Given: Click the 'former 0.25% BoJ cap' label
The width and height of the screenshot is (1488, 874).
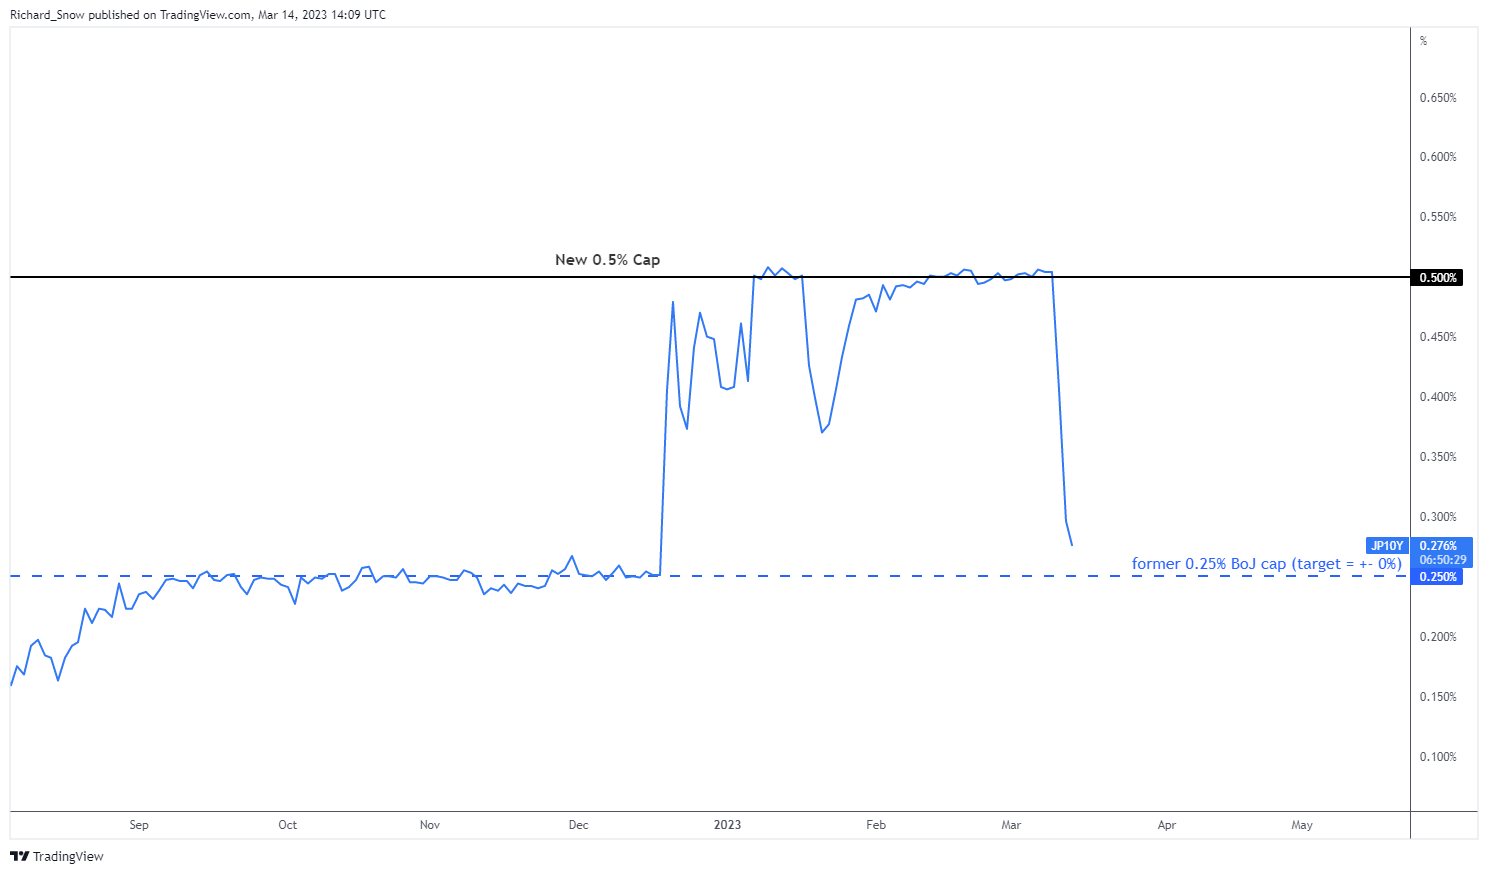Looking at the screenshot, I should click(1266, 564).
